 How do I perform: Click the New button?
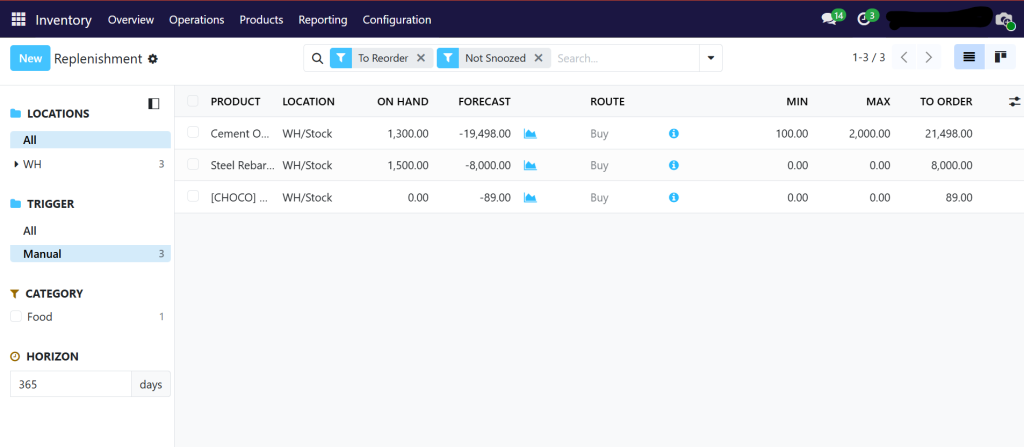[30, 58]
